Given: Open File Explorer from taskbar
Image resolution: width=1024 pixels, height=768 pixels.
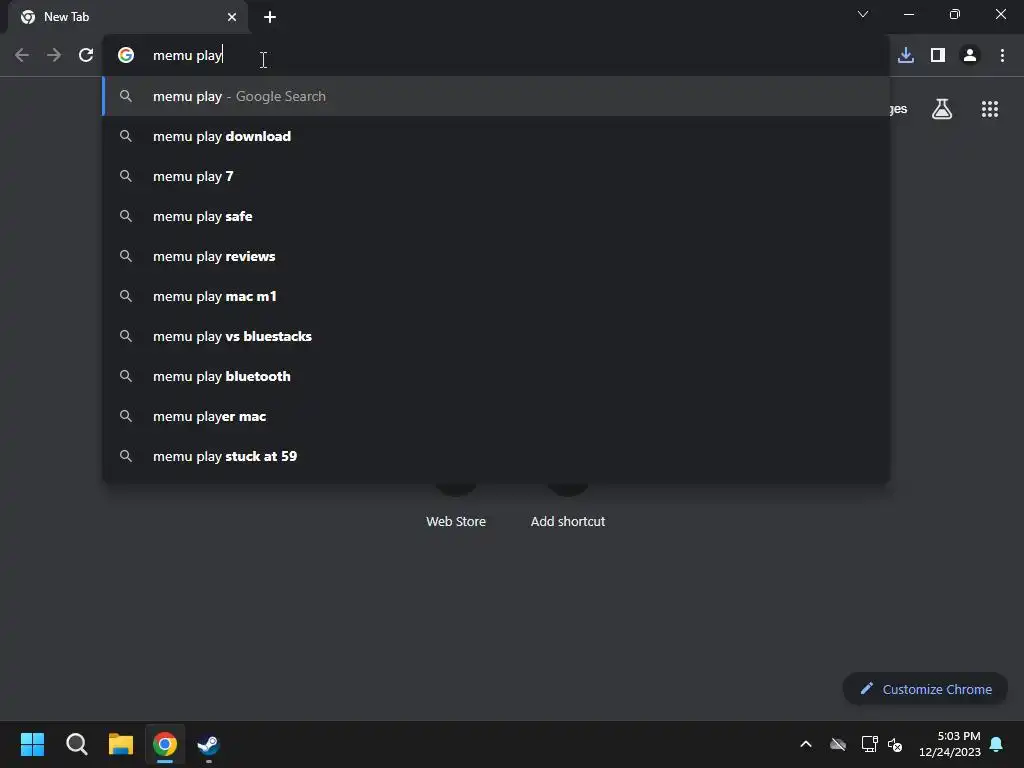Looking at the screenshot, I should 121,744.
